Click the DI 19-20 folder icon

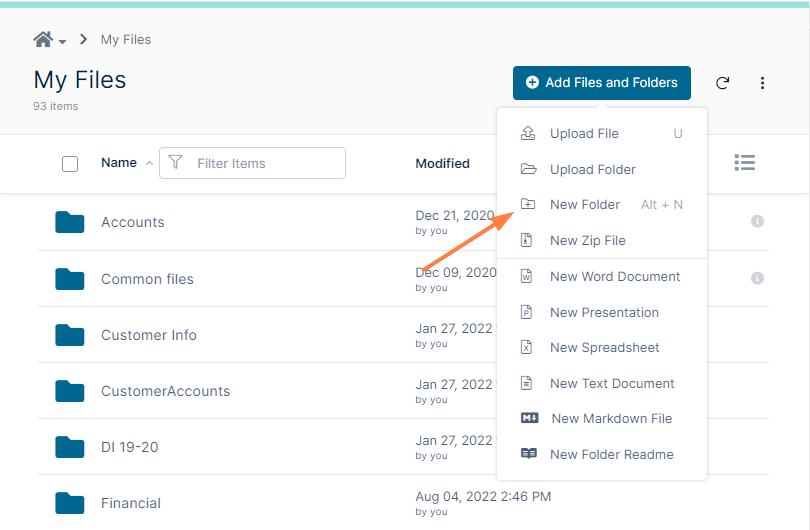click(69, 447)
